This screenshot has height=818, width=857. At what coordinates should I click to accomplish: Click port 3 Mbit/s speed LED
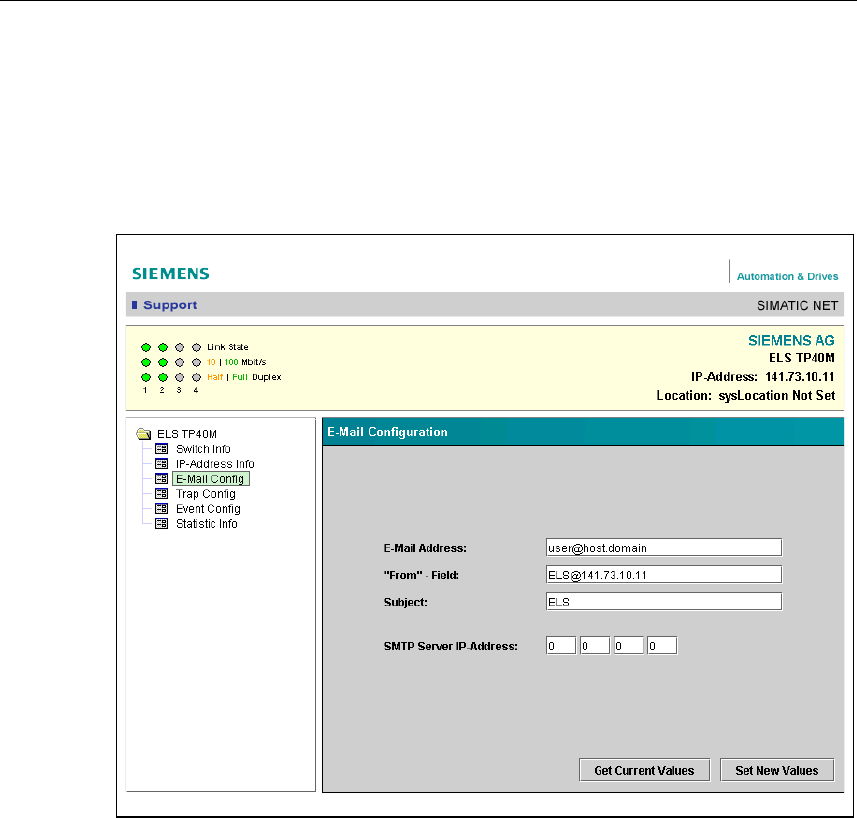pos(180,362)
